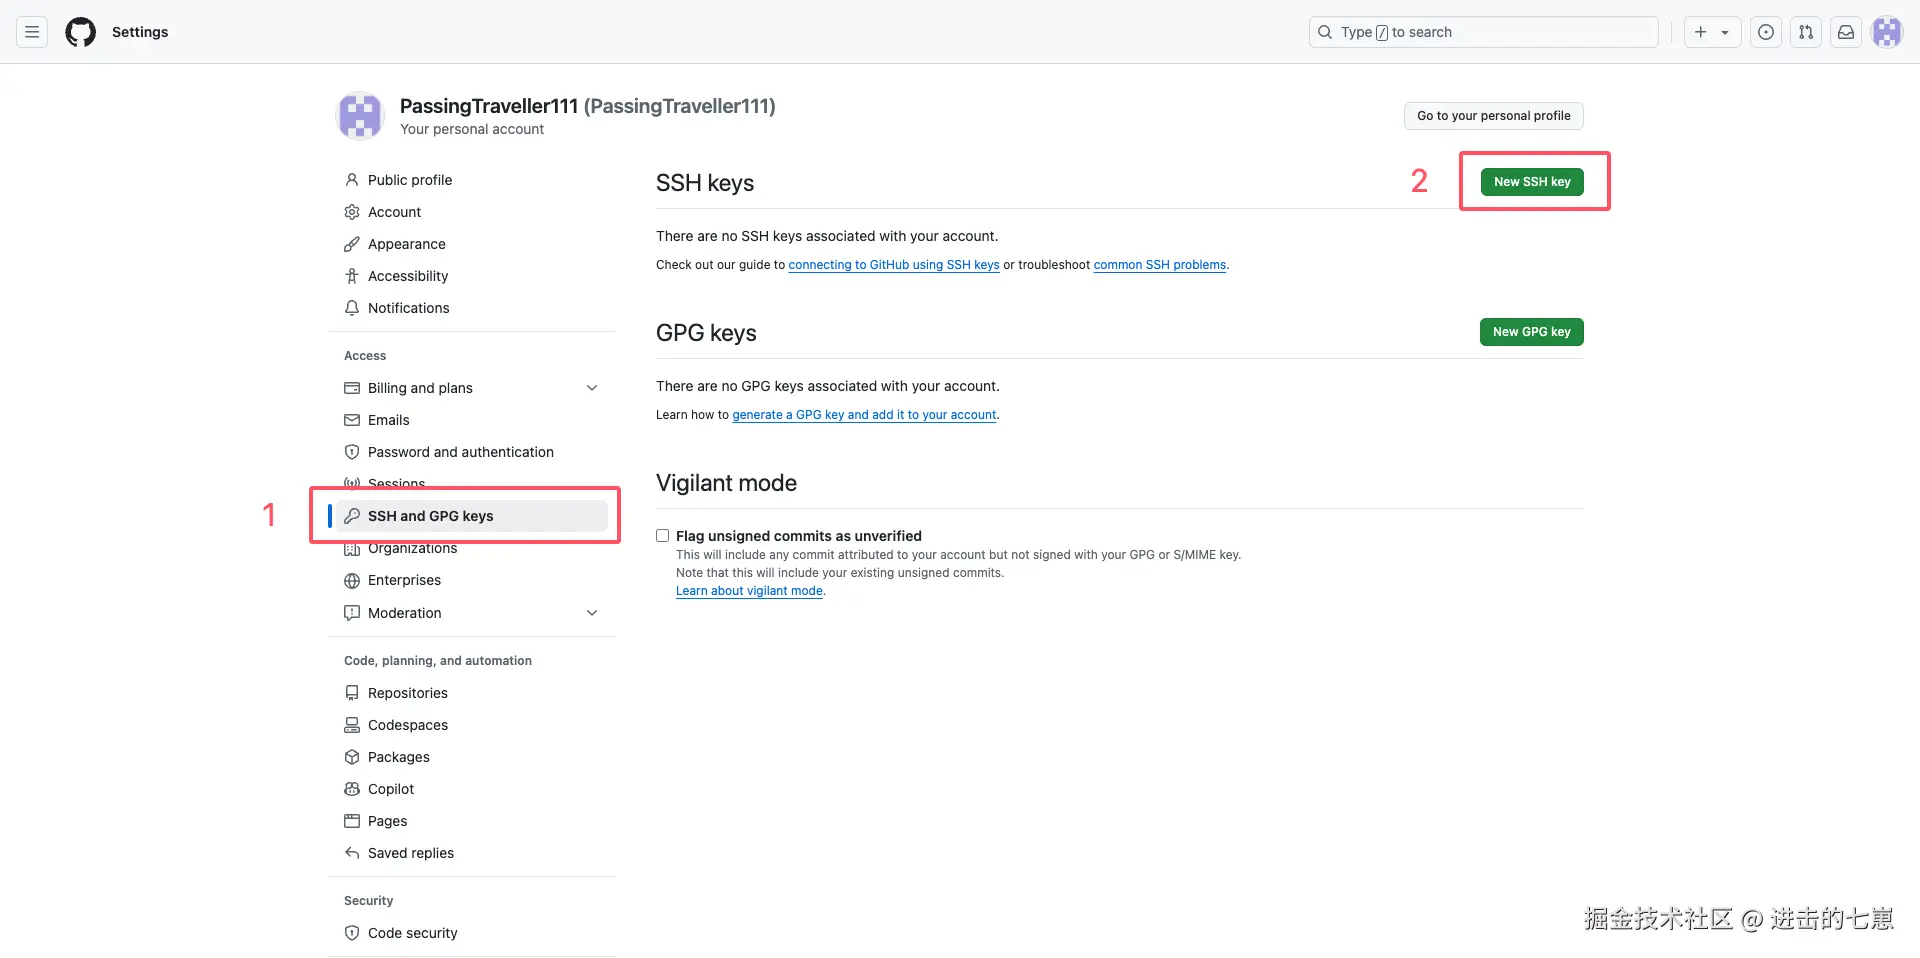Click the Copilot icon

tap(352, 789)
